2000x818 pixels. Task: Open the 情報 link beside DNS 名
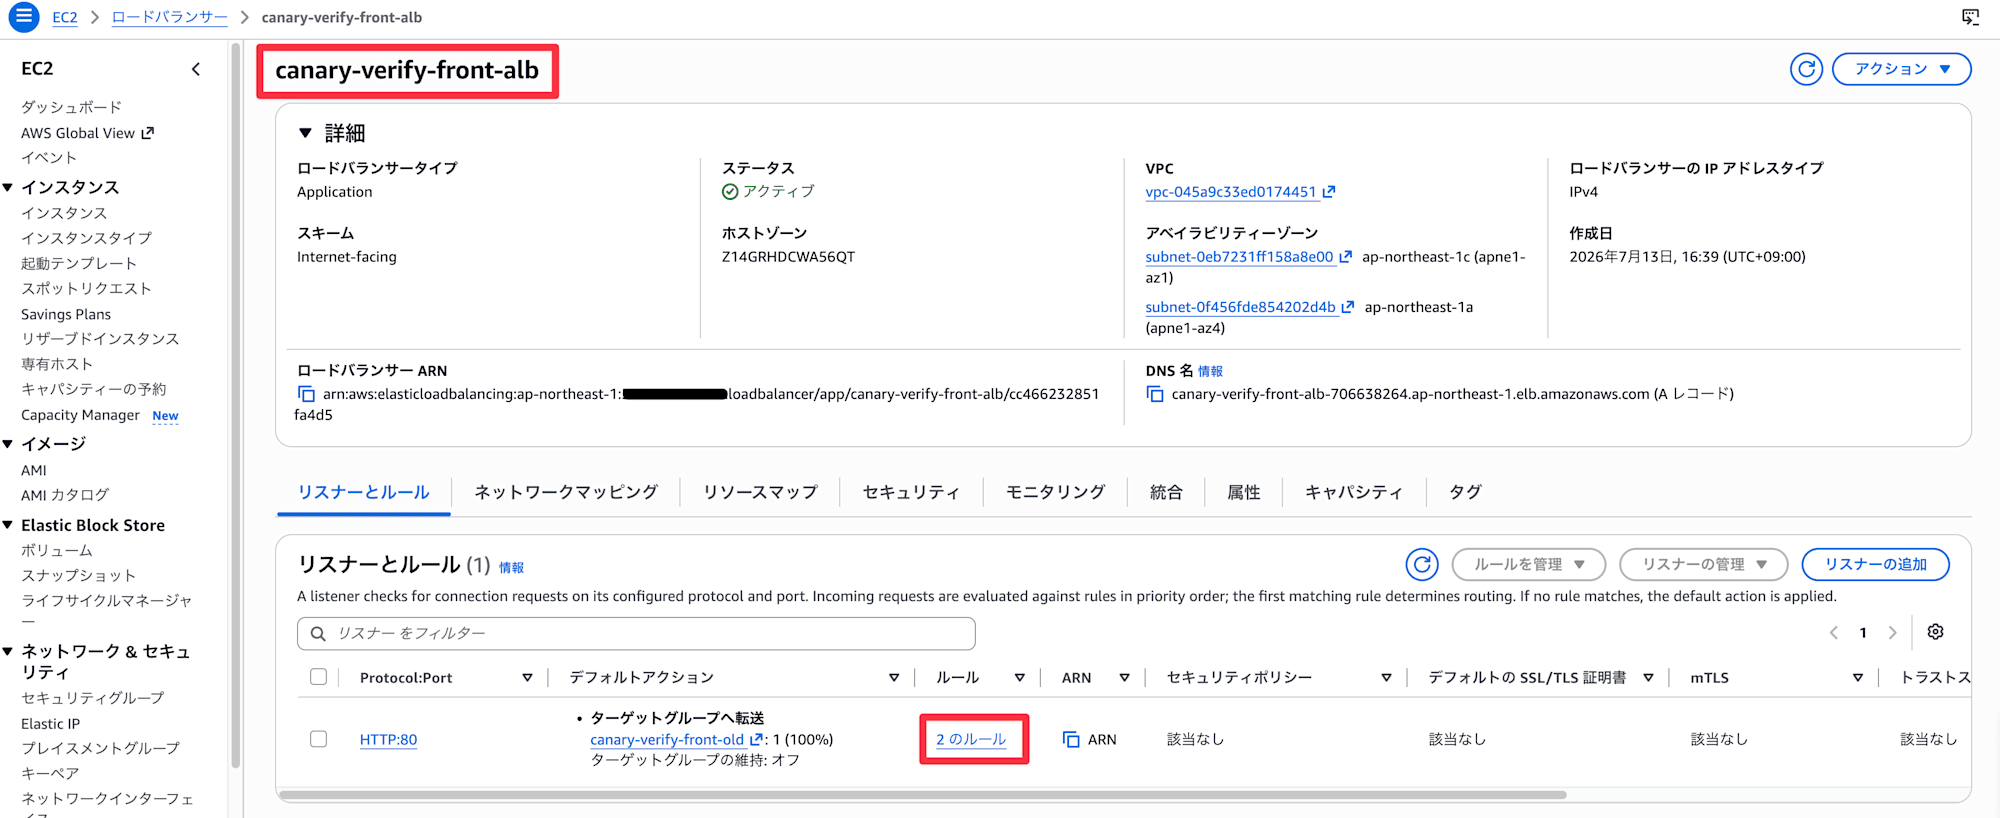1210,371
